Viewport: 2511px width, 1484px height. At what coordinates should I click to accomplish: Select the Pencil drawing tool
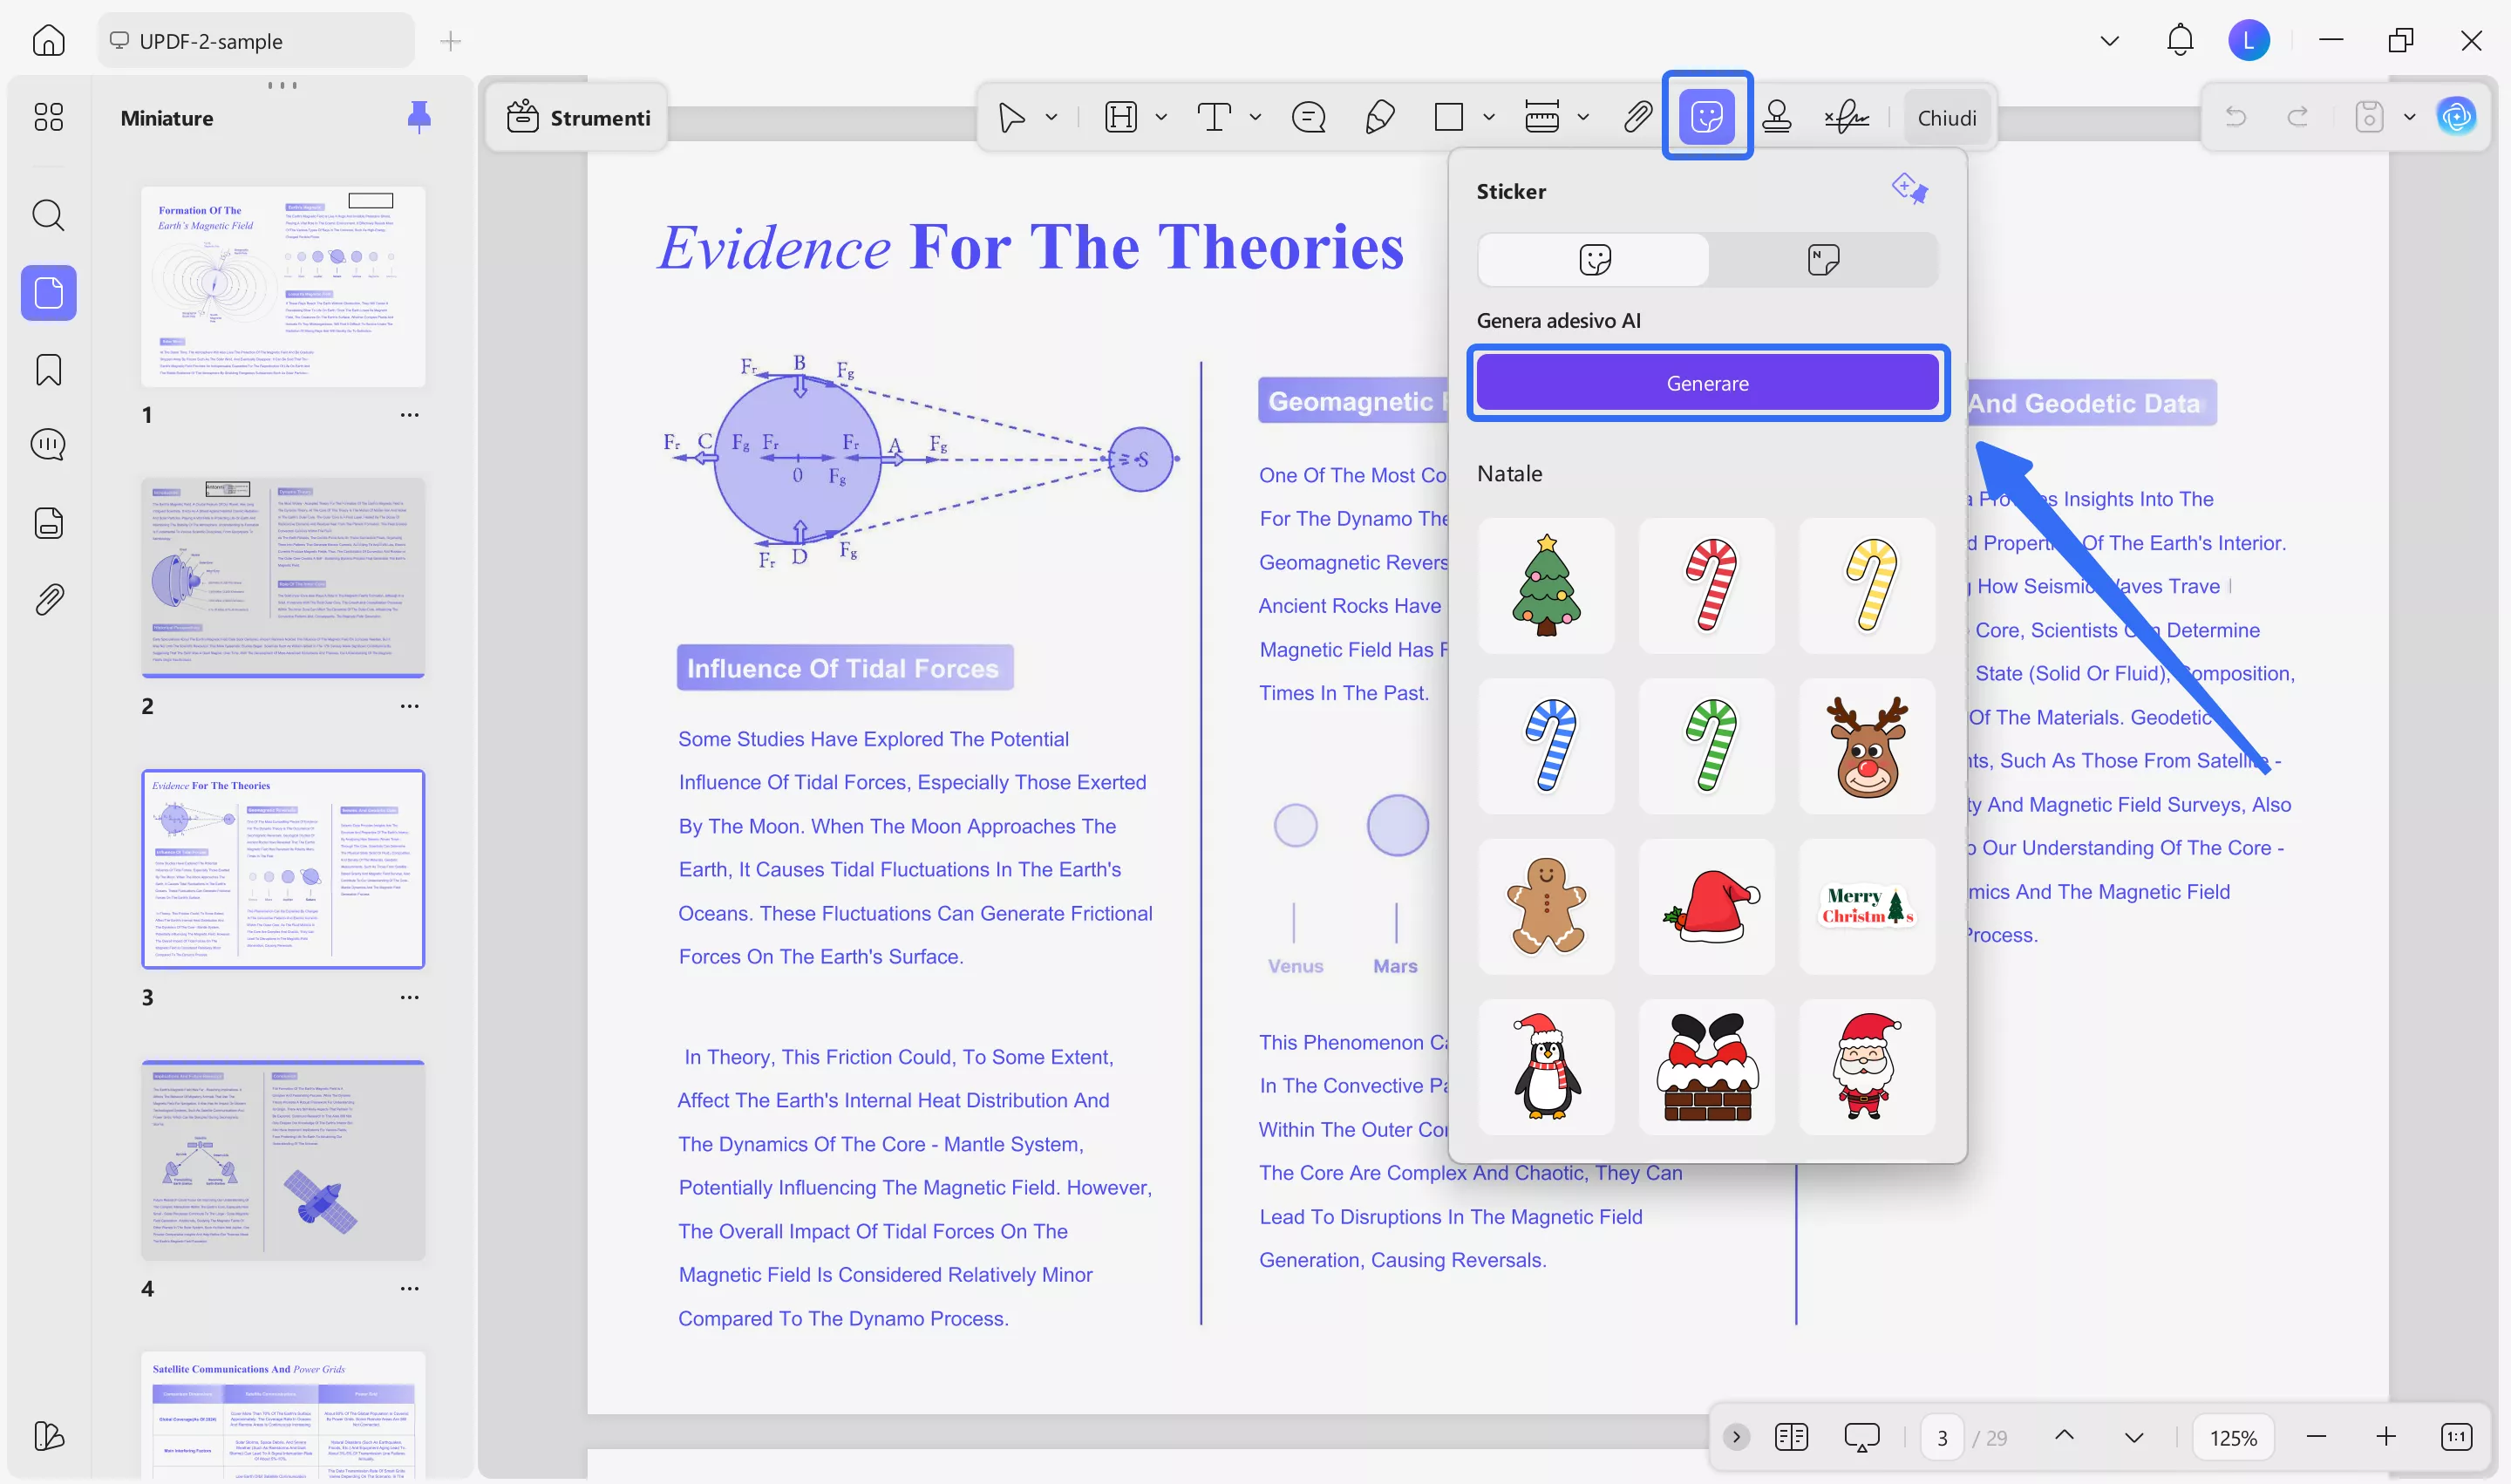[1379, 117]
